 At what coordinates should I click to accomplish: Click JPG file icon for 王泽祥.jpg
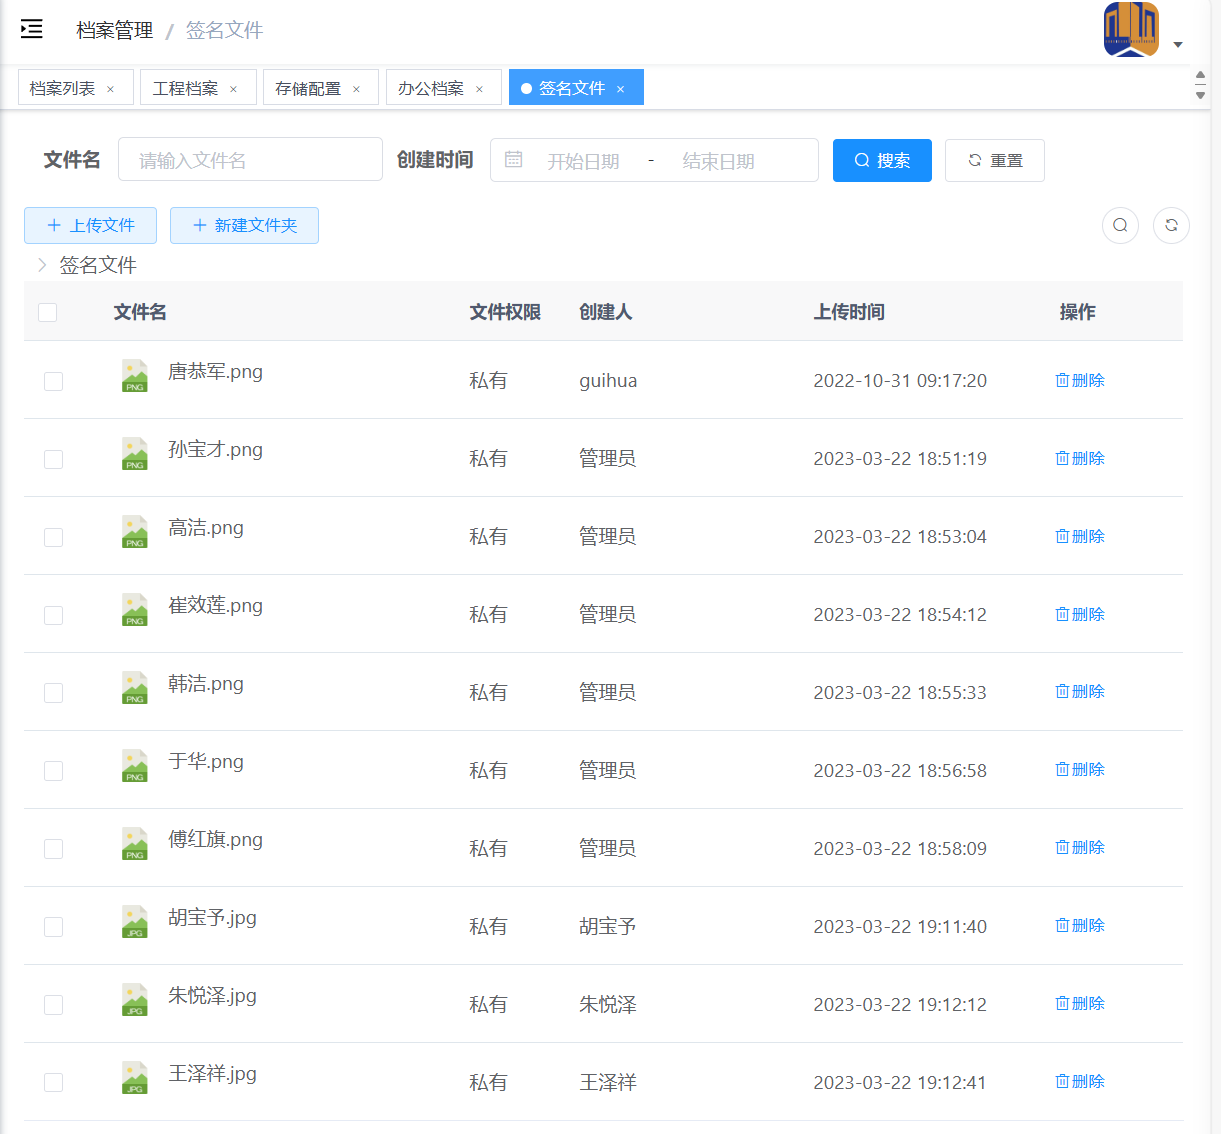135,1078
